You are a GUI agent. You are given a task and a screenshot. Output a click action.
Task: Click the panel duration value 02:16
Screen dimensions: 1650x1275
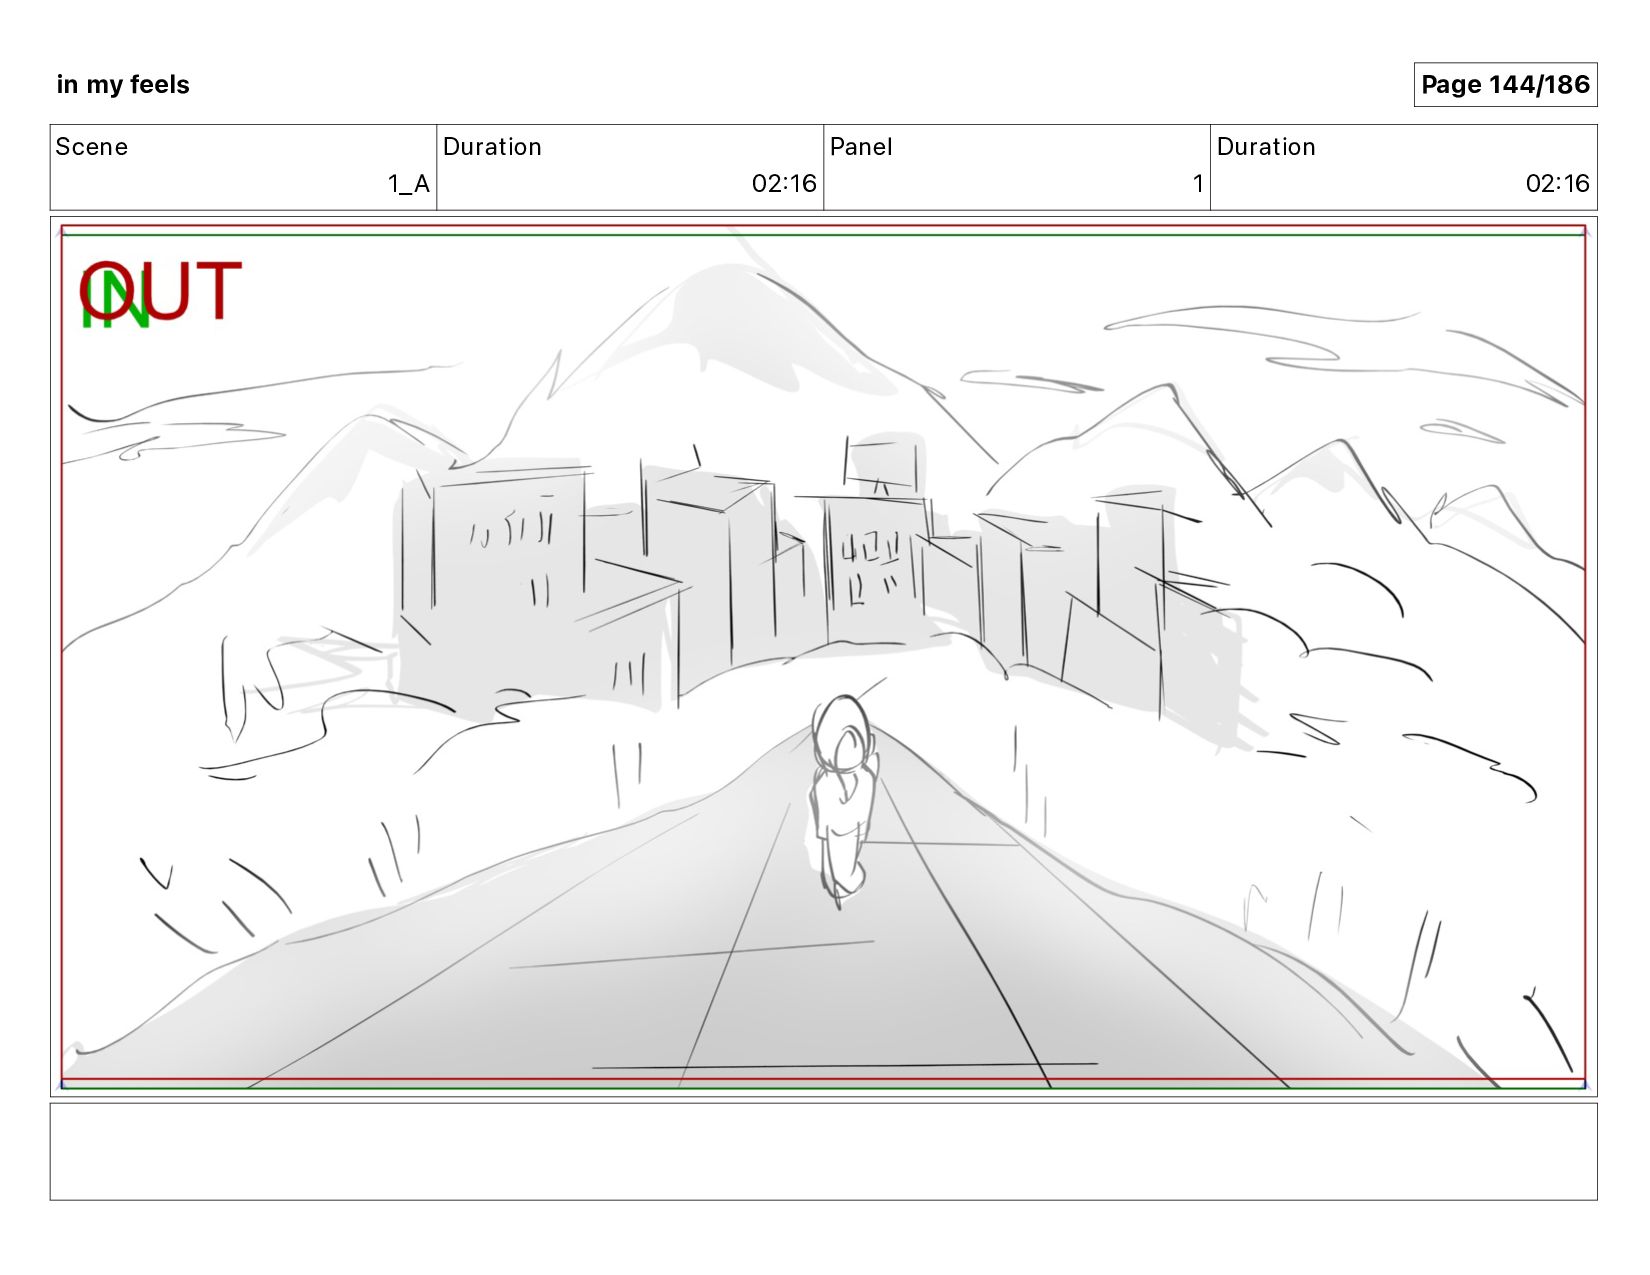[x=1557, y=184]
